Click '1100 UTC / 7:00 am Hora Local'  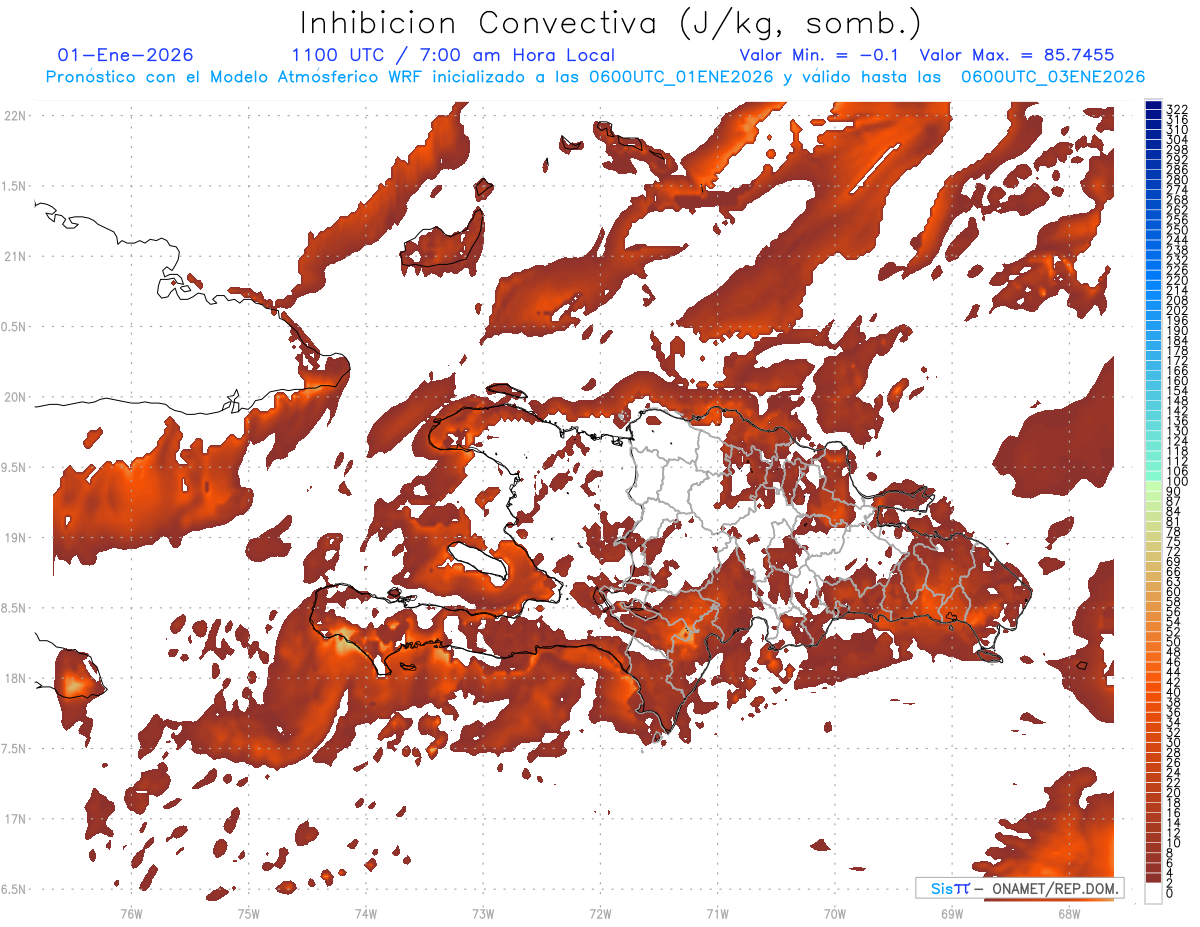453,55
